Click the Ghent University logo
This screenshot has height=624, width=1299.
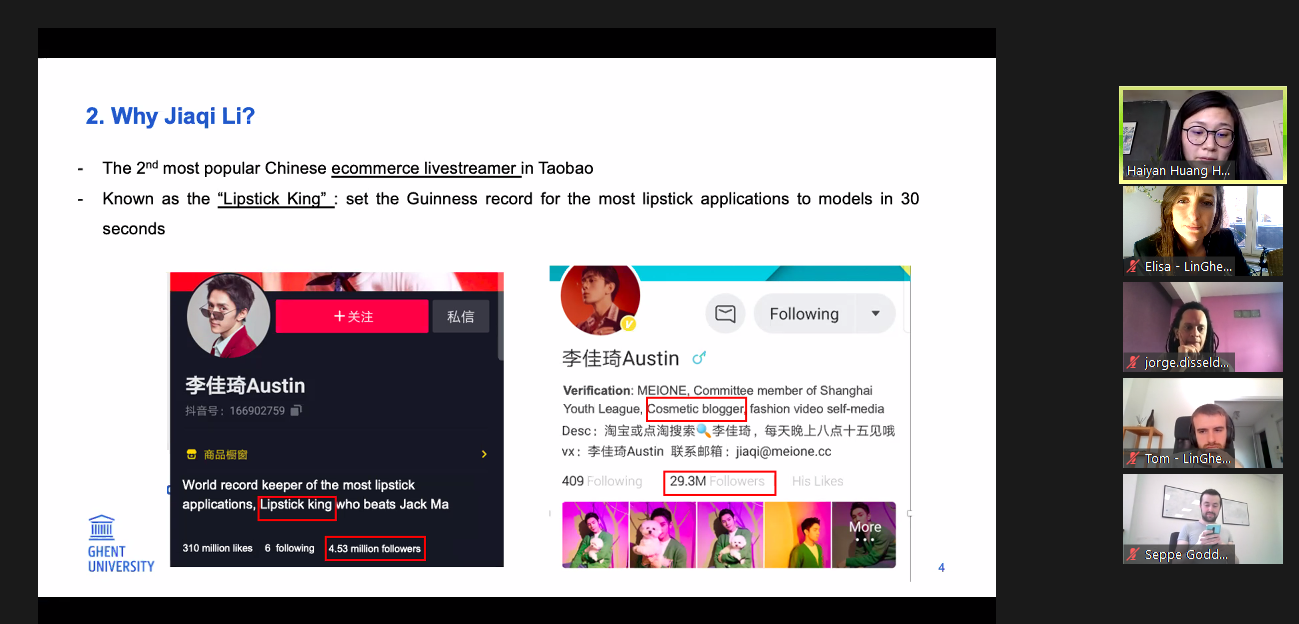click(x=121, y=544)
